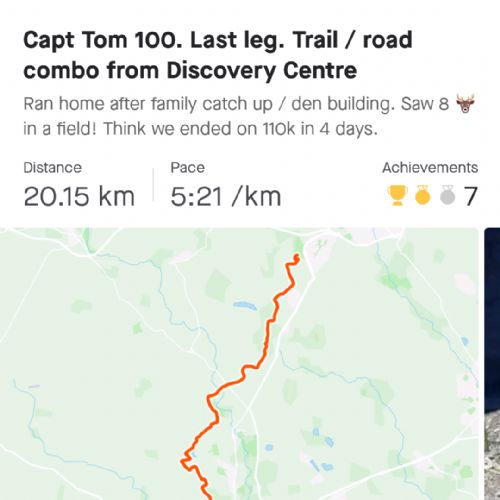Click the 'Ran home after family catch up' description

coord(148,104)
